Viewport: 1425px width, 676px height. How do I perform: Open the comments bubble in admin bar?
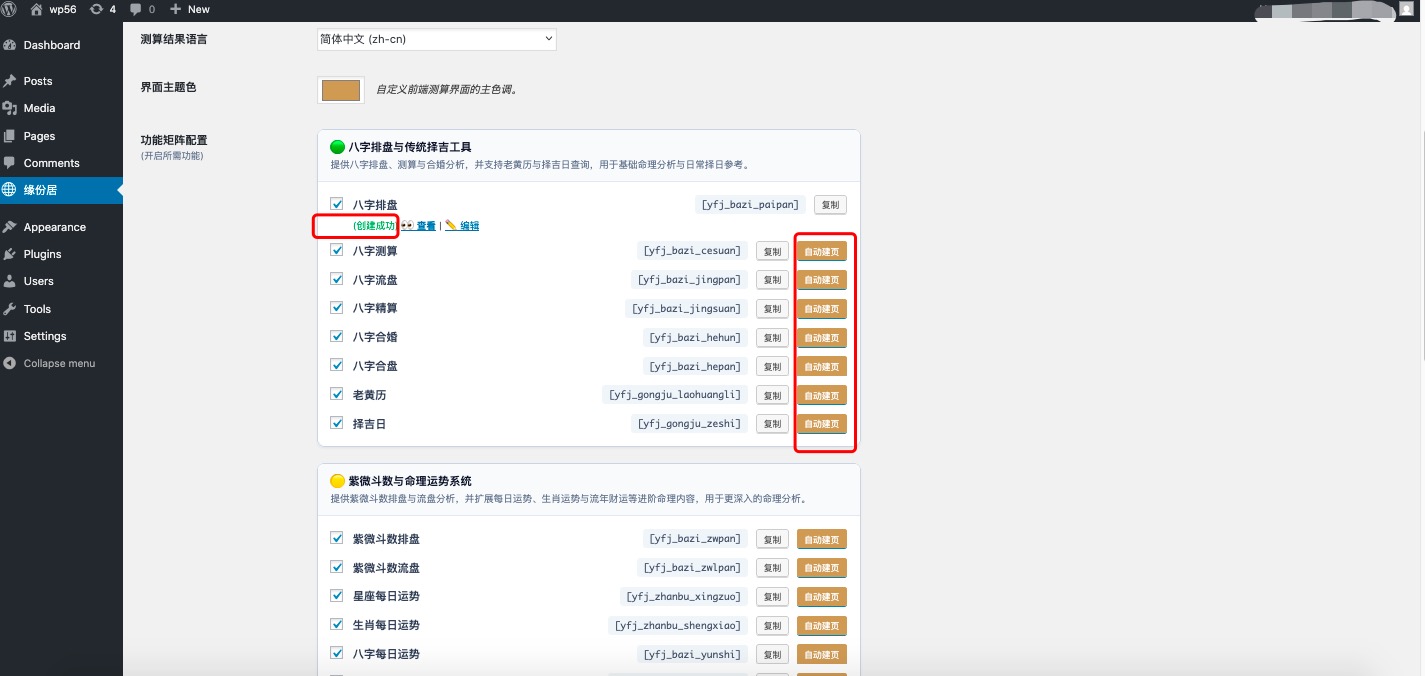[143, 9]
